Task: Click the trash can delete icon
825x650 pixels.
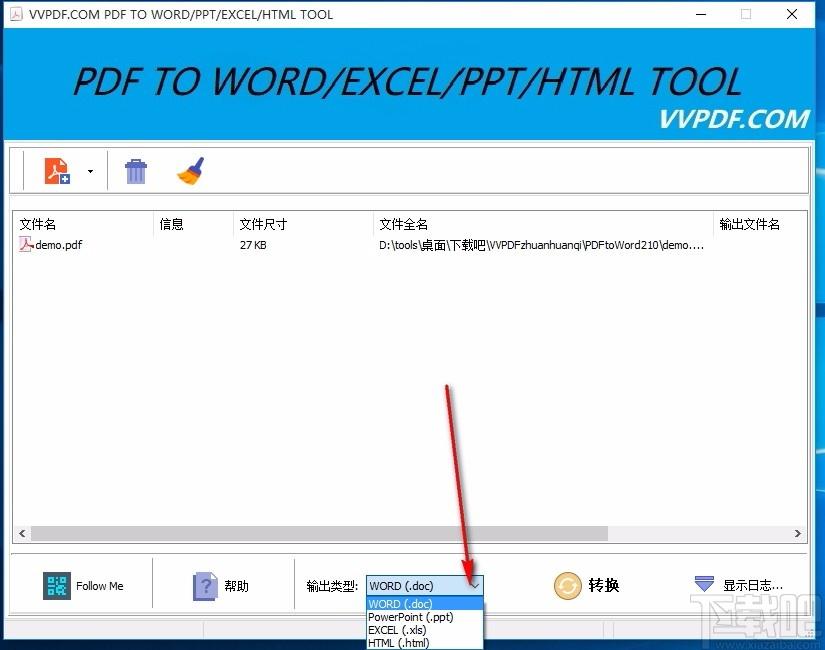Action: (x=136, y=171)
